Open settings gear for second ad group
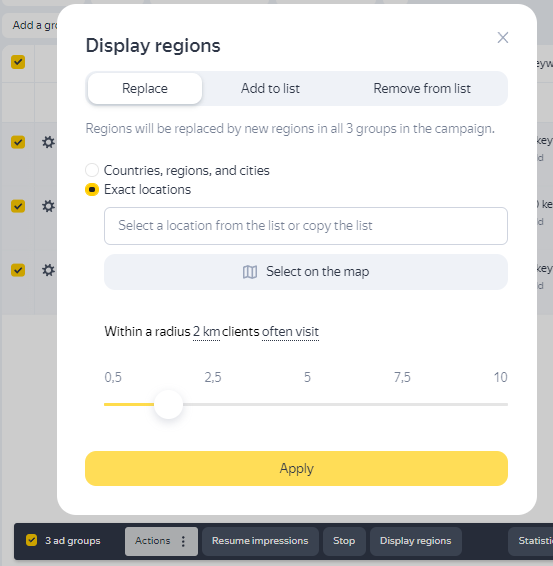553x566 pixels. point(48,206)
